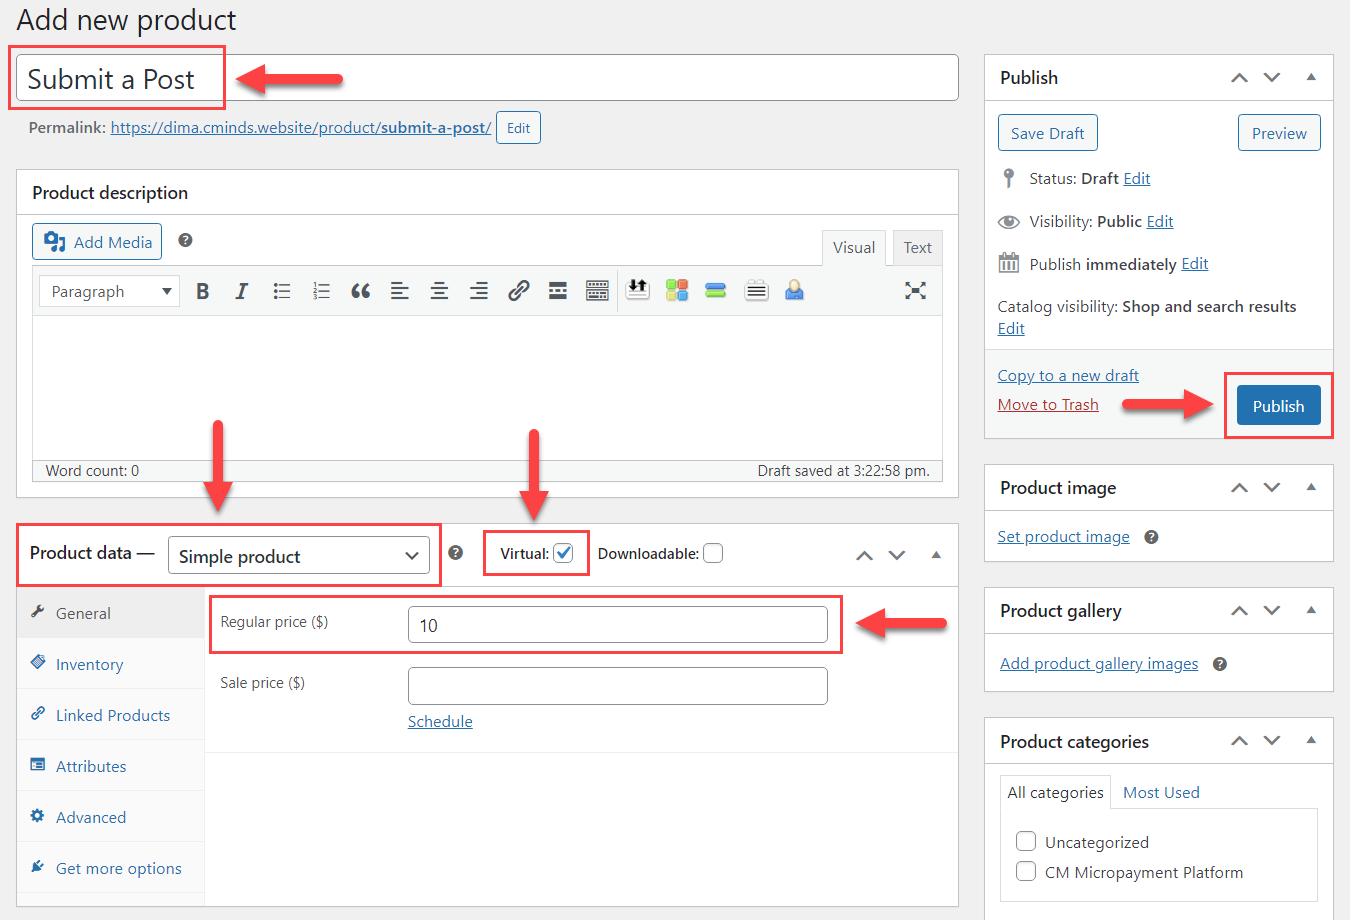Click the product title field

(x=487, y=78)
